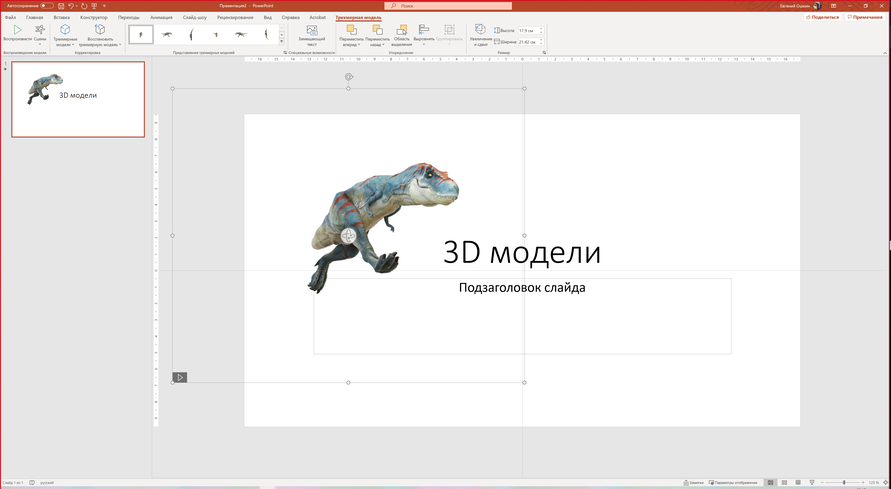Viewport: 891px width, 489px height.
Task: Click the 3D rotate handle on dinosaur
Action: click(347, 236)
